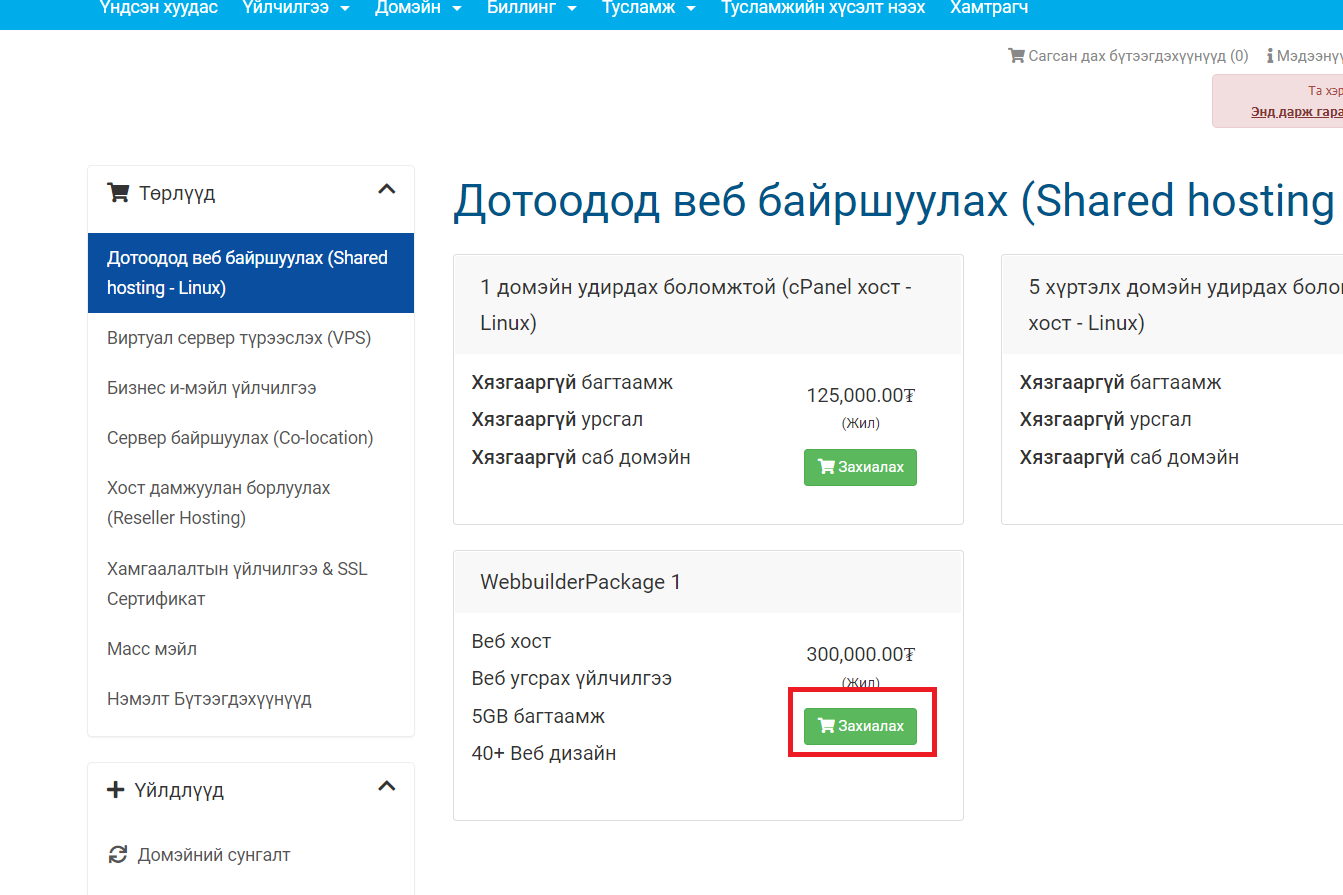Select Дотоодод веб байршуулах (Shared hosting - Linux) category
This screenshot has width=1343, height=895.
click(x=251, y=273)
